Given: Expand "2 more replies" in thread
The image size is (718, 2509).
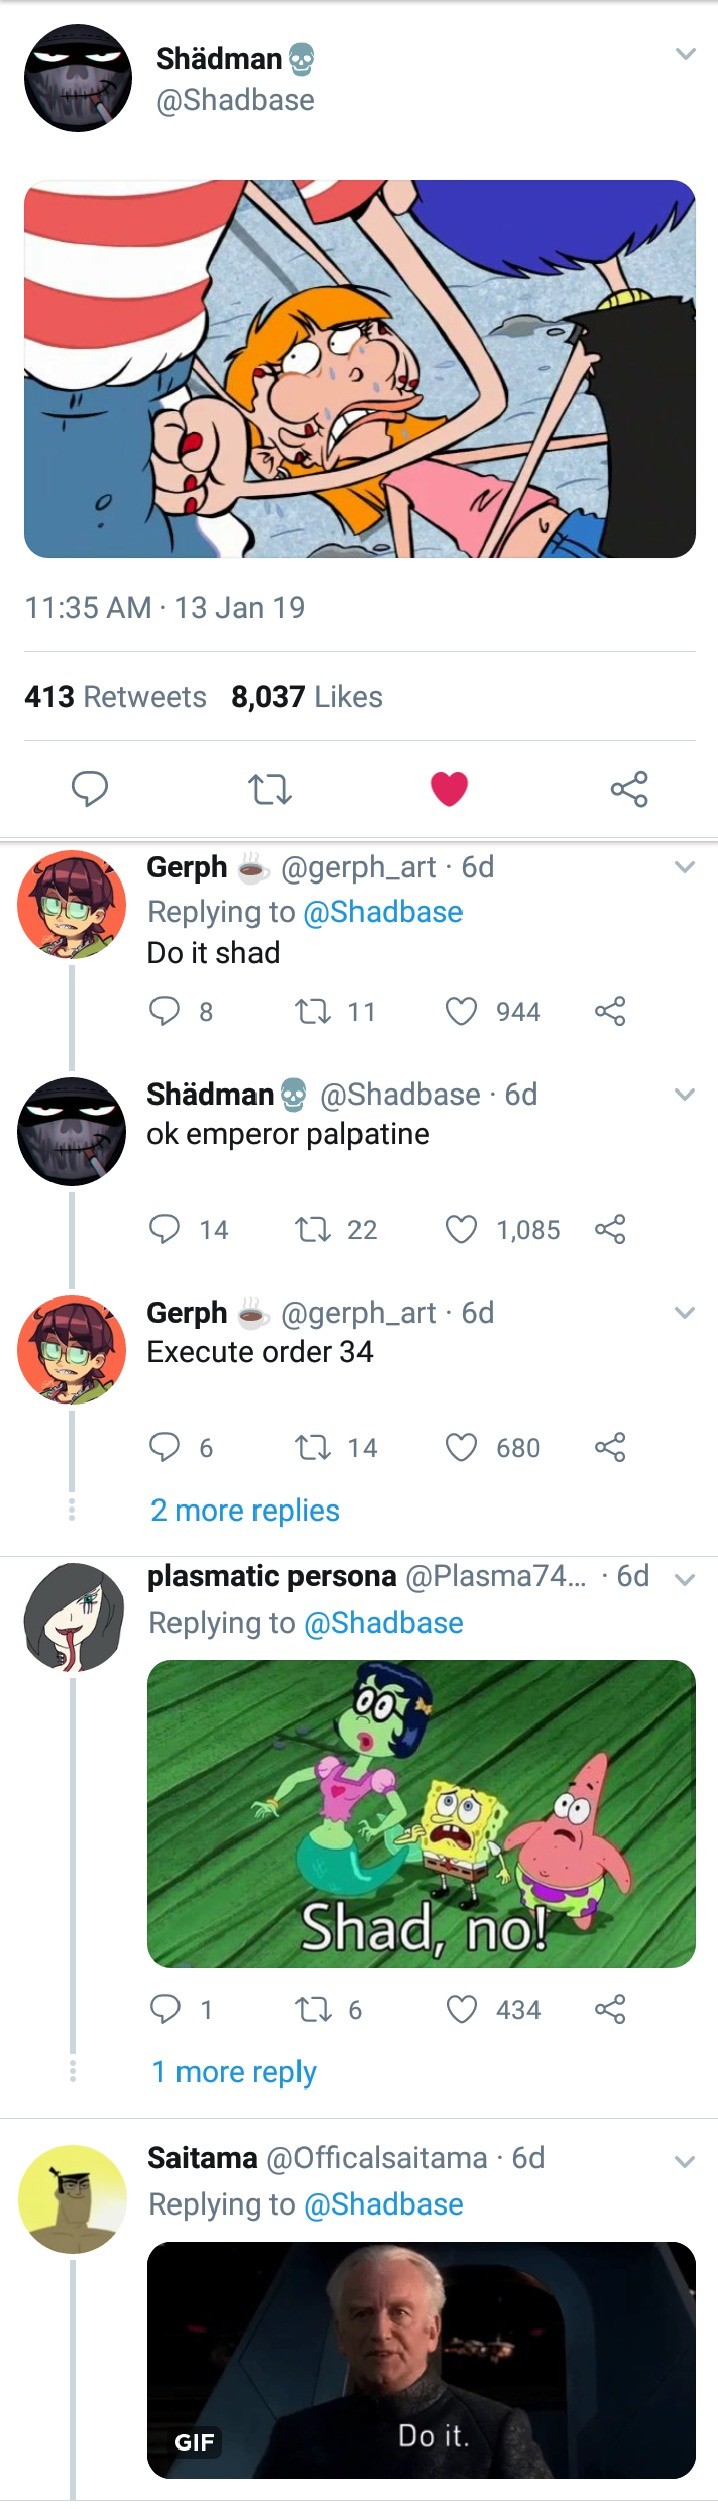Looking at the screenshot, I should coord(245,1510).
